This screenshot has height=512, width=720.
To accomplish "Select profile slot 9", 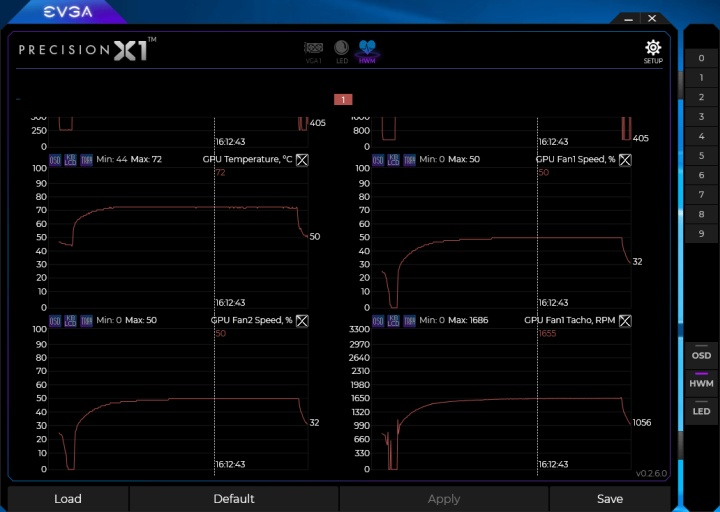I will click(x=701, y=234).
